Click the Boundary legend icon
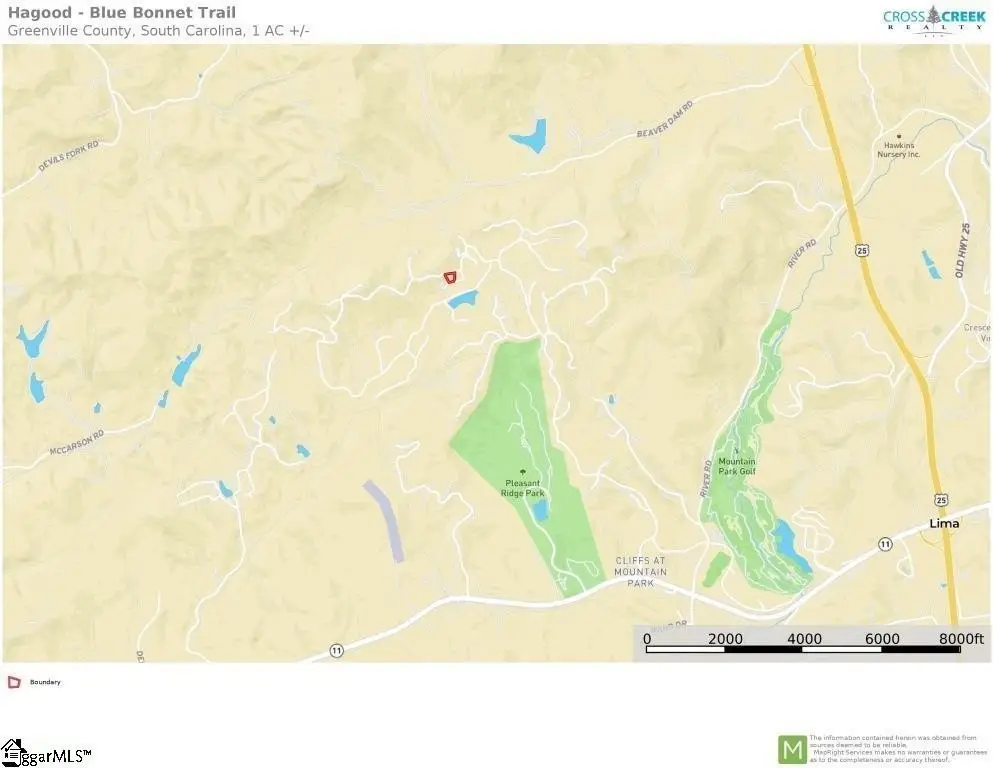This screenshot has width=994, height=768. (x=14, y=682)
